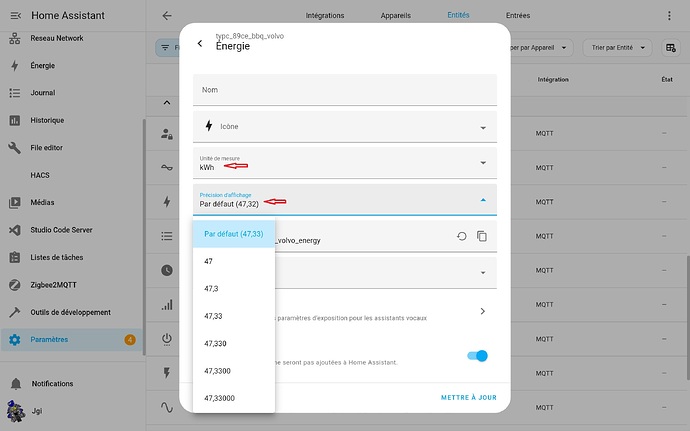Open HACS in the sidebar
Image resolution: width=690 pixels, height=431 pixels.
pyautogui.click(x=40, y=175)
